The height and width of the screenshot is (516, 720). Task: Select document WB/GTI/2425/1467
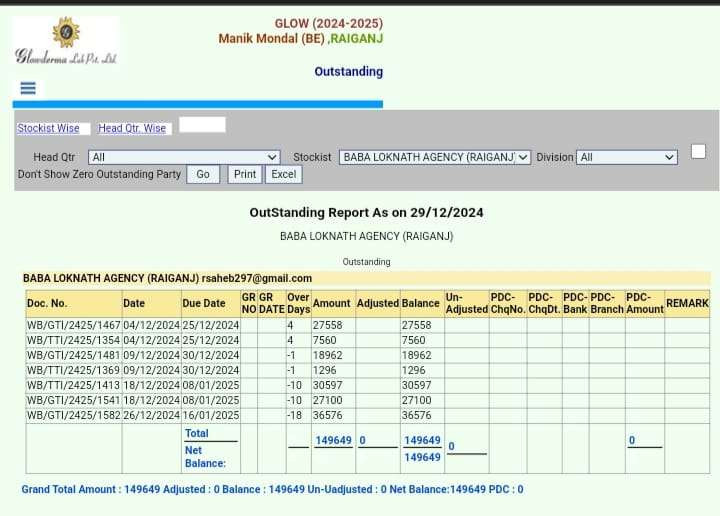[x=73, y=325]
